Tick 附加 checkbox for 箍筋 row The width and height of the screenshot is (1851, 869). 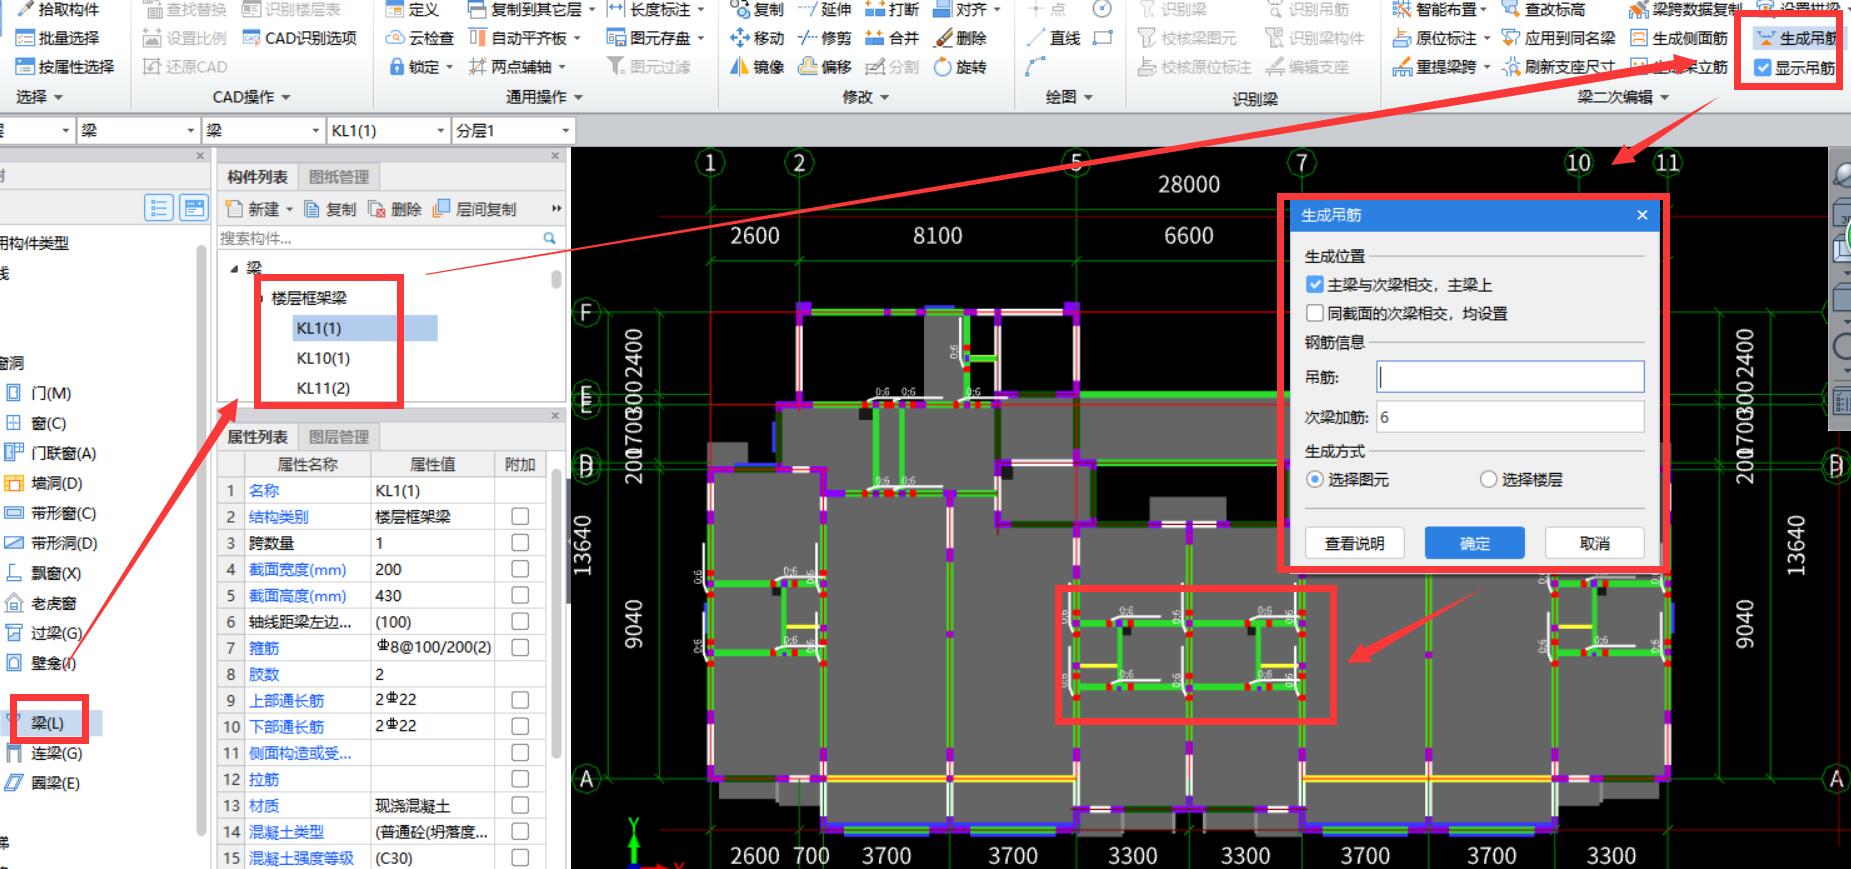[x=520, y=648]
